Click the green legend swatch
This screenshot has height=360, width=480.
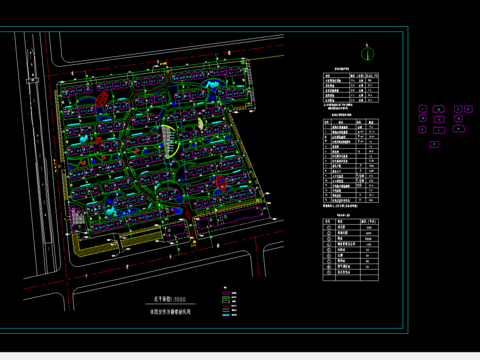pos(226,298)
